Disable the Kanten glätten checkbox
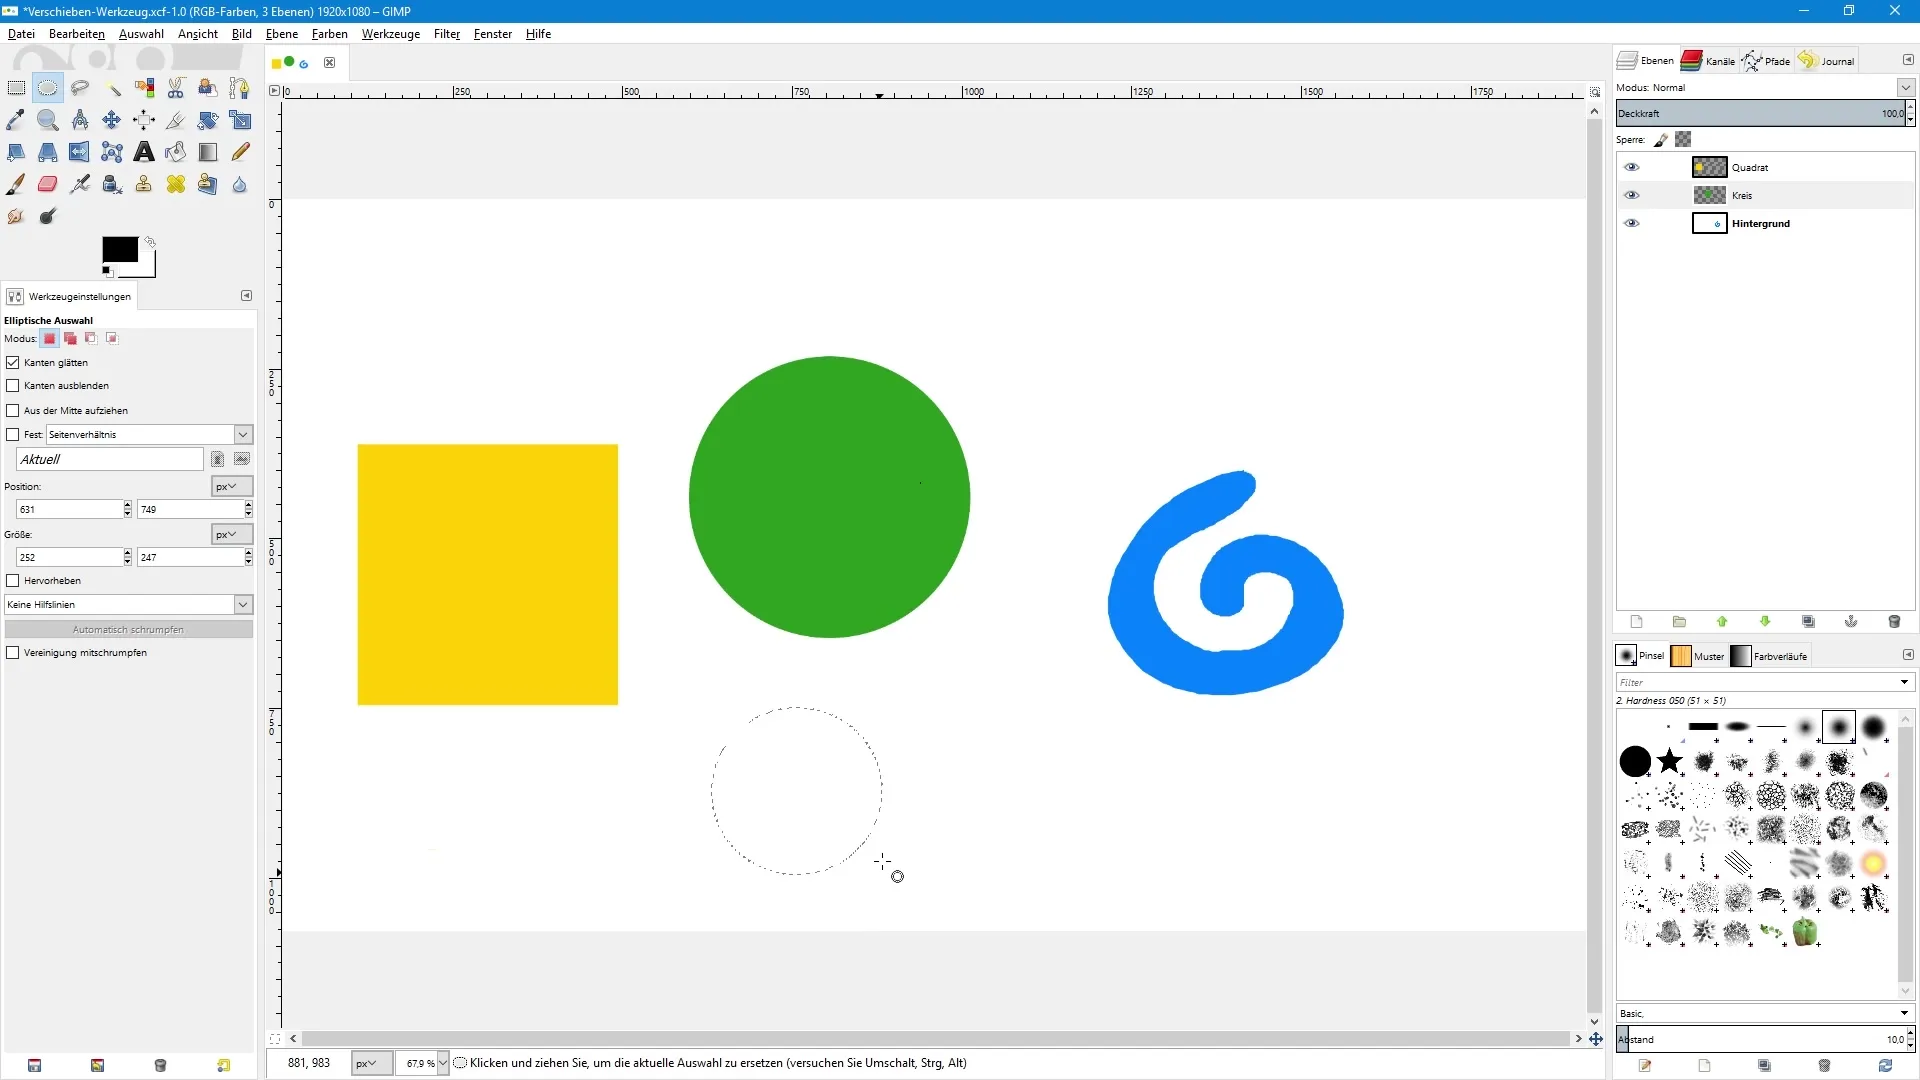1920x1080 pixels. coord(13,363)
